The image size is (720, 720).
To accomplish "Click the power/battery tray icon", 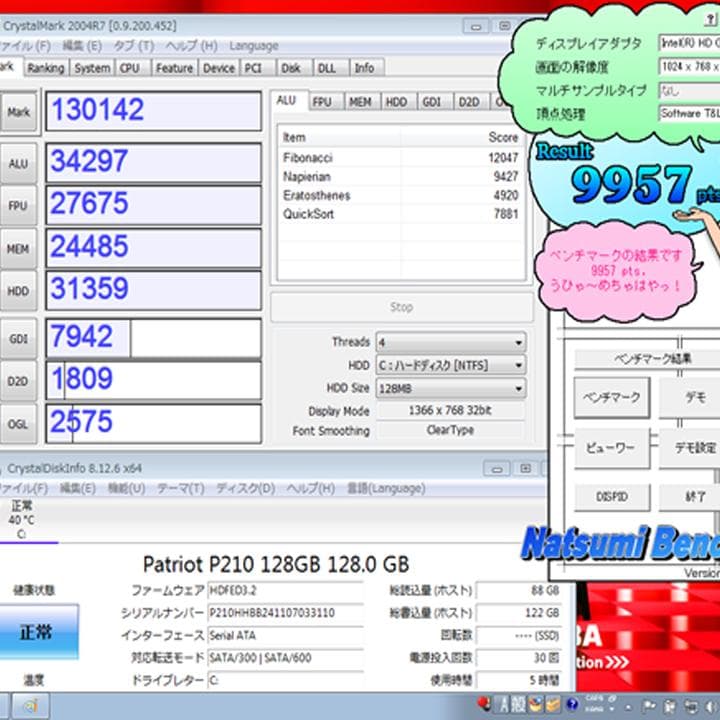I will coord(670,705).
